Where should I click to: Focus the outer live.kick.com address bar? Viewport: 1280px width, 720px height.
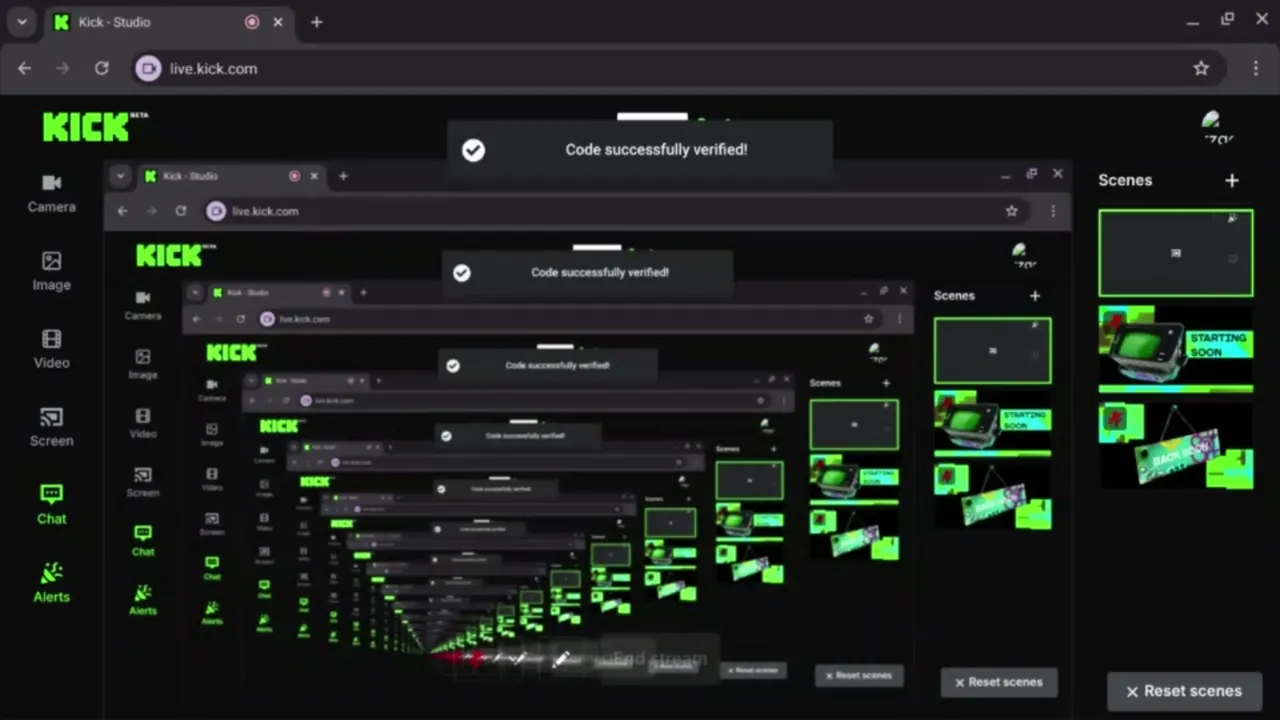point(680,68)
